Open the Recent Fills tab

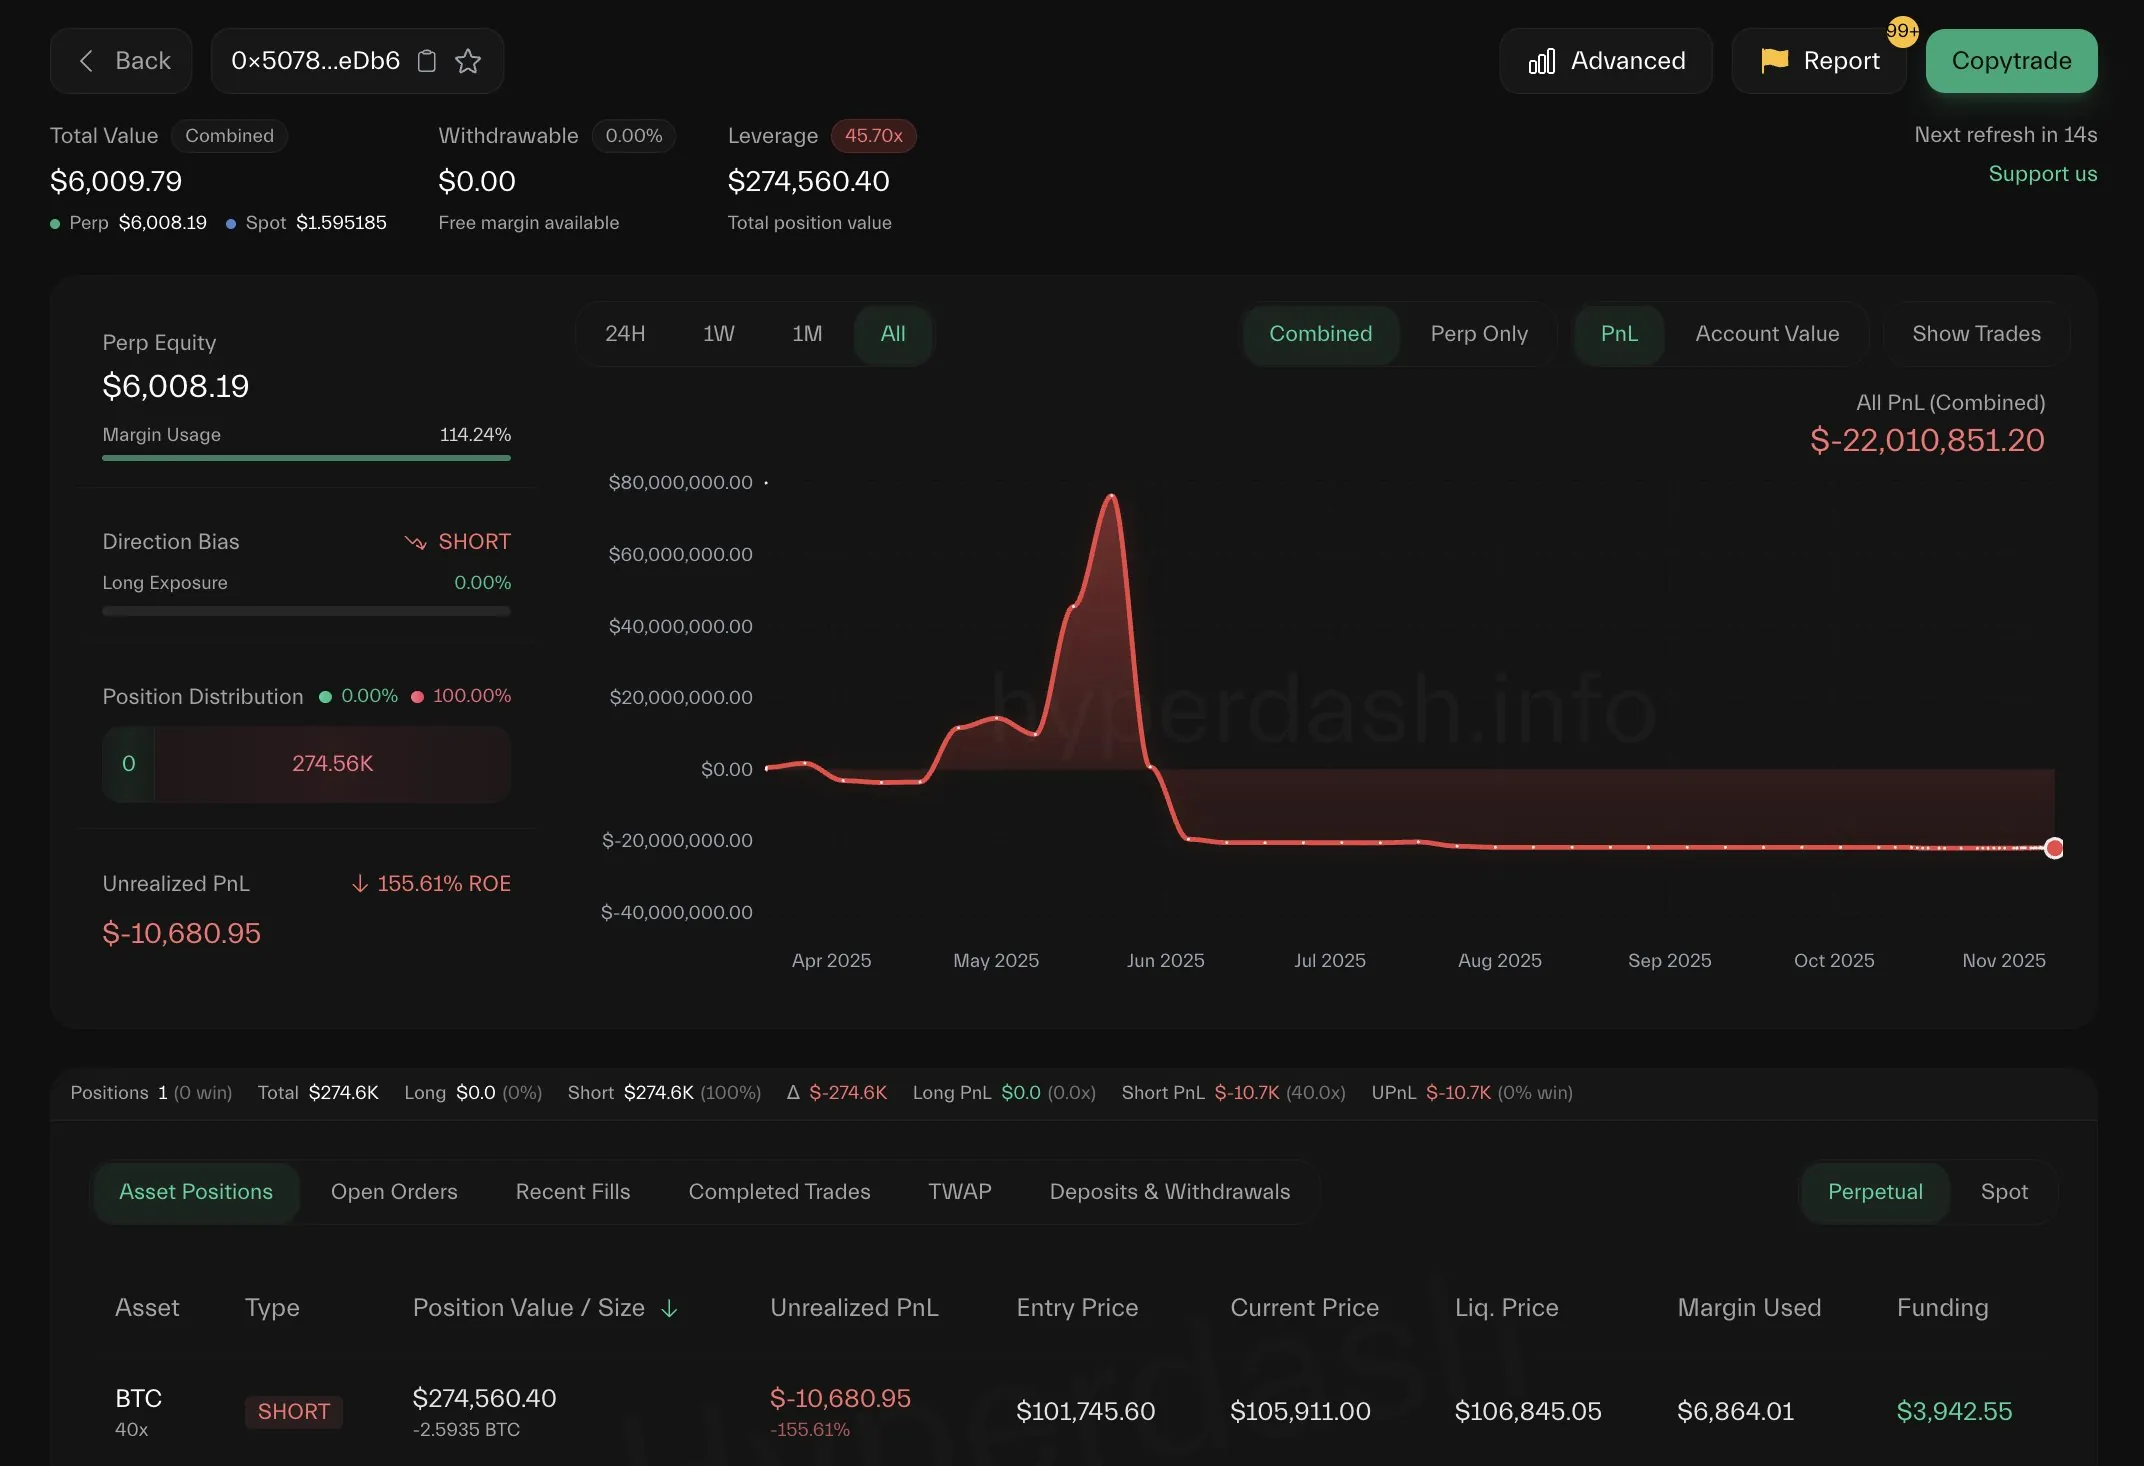point(572,1192)
